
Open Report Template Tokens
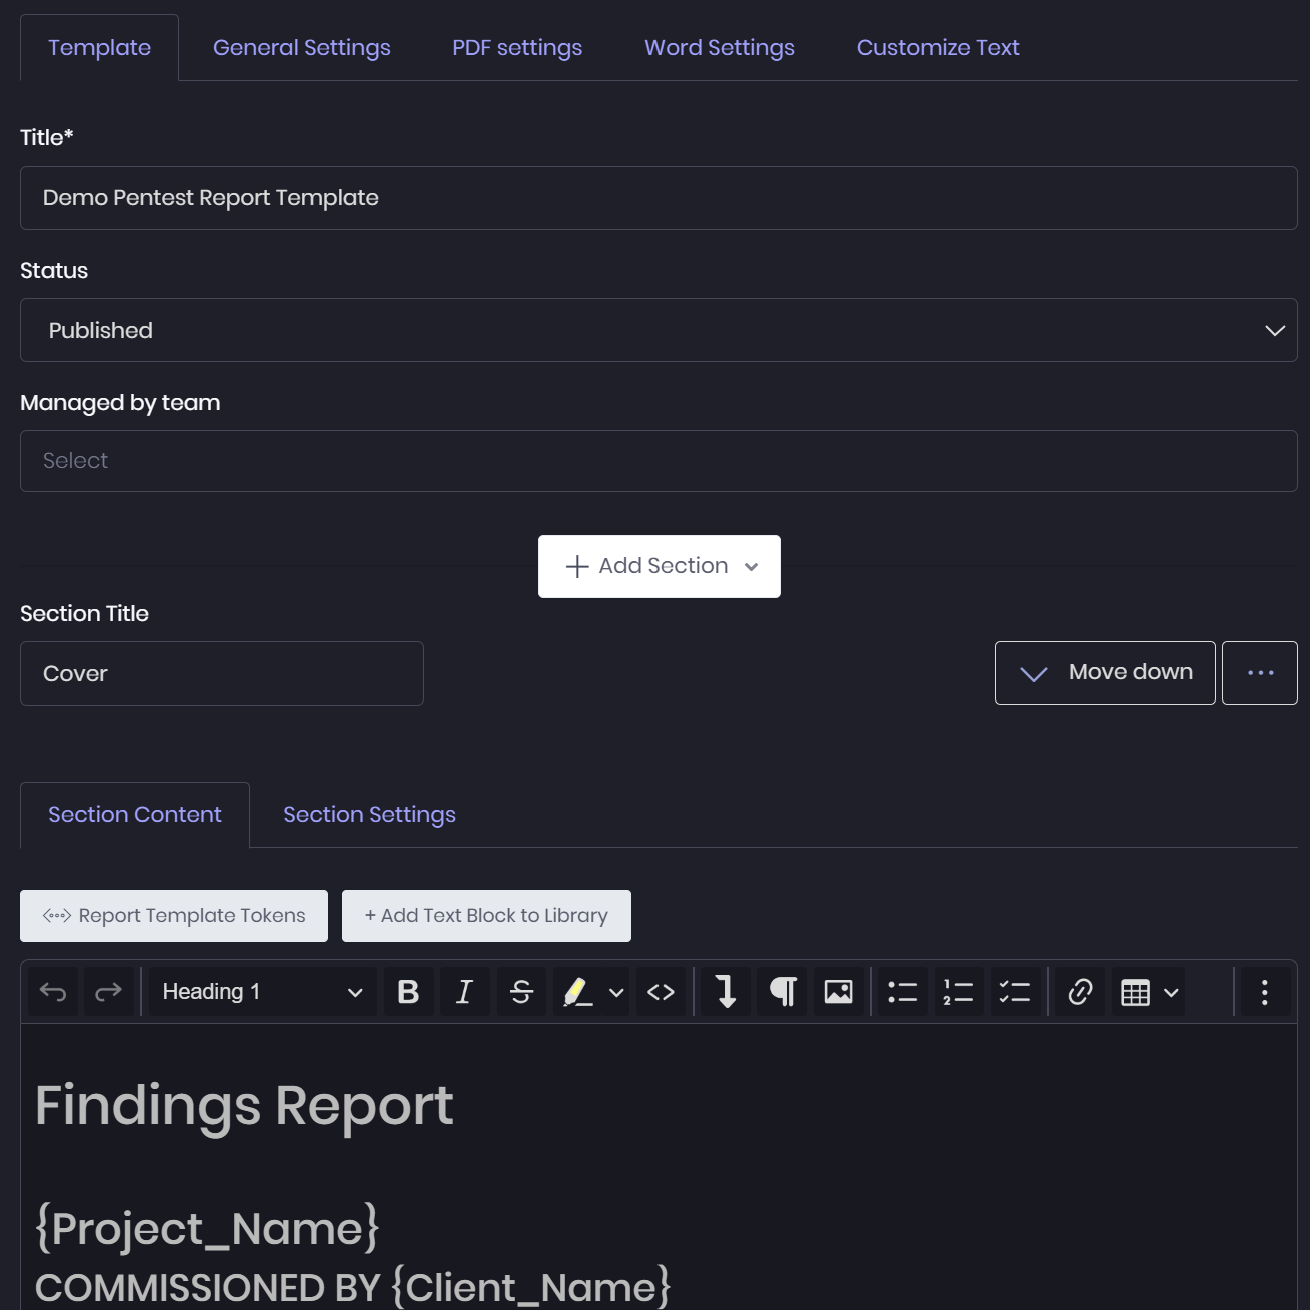(174, 916)
